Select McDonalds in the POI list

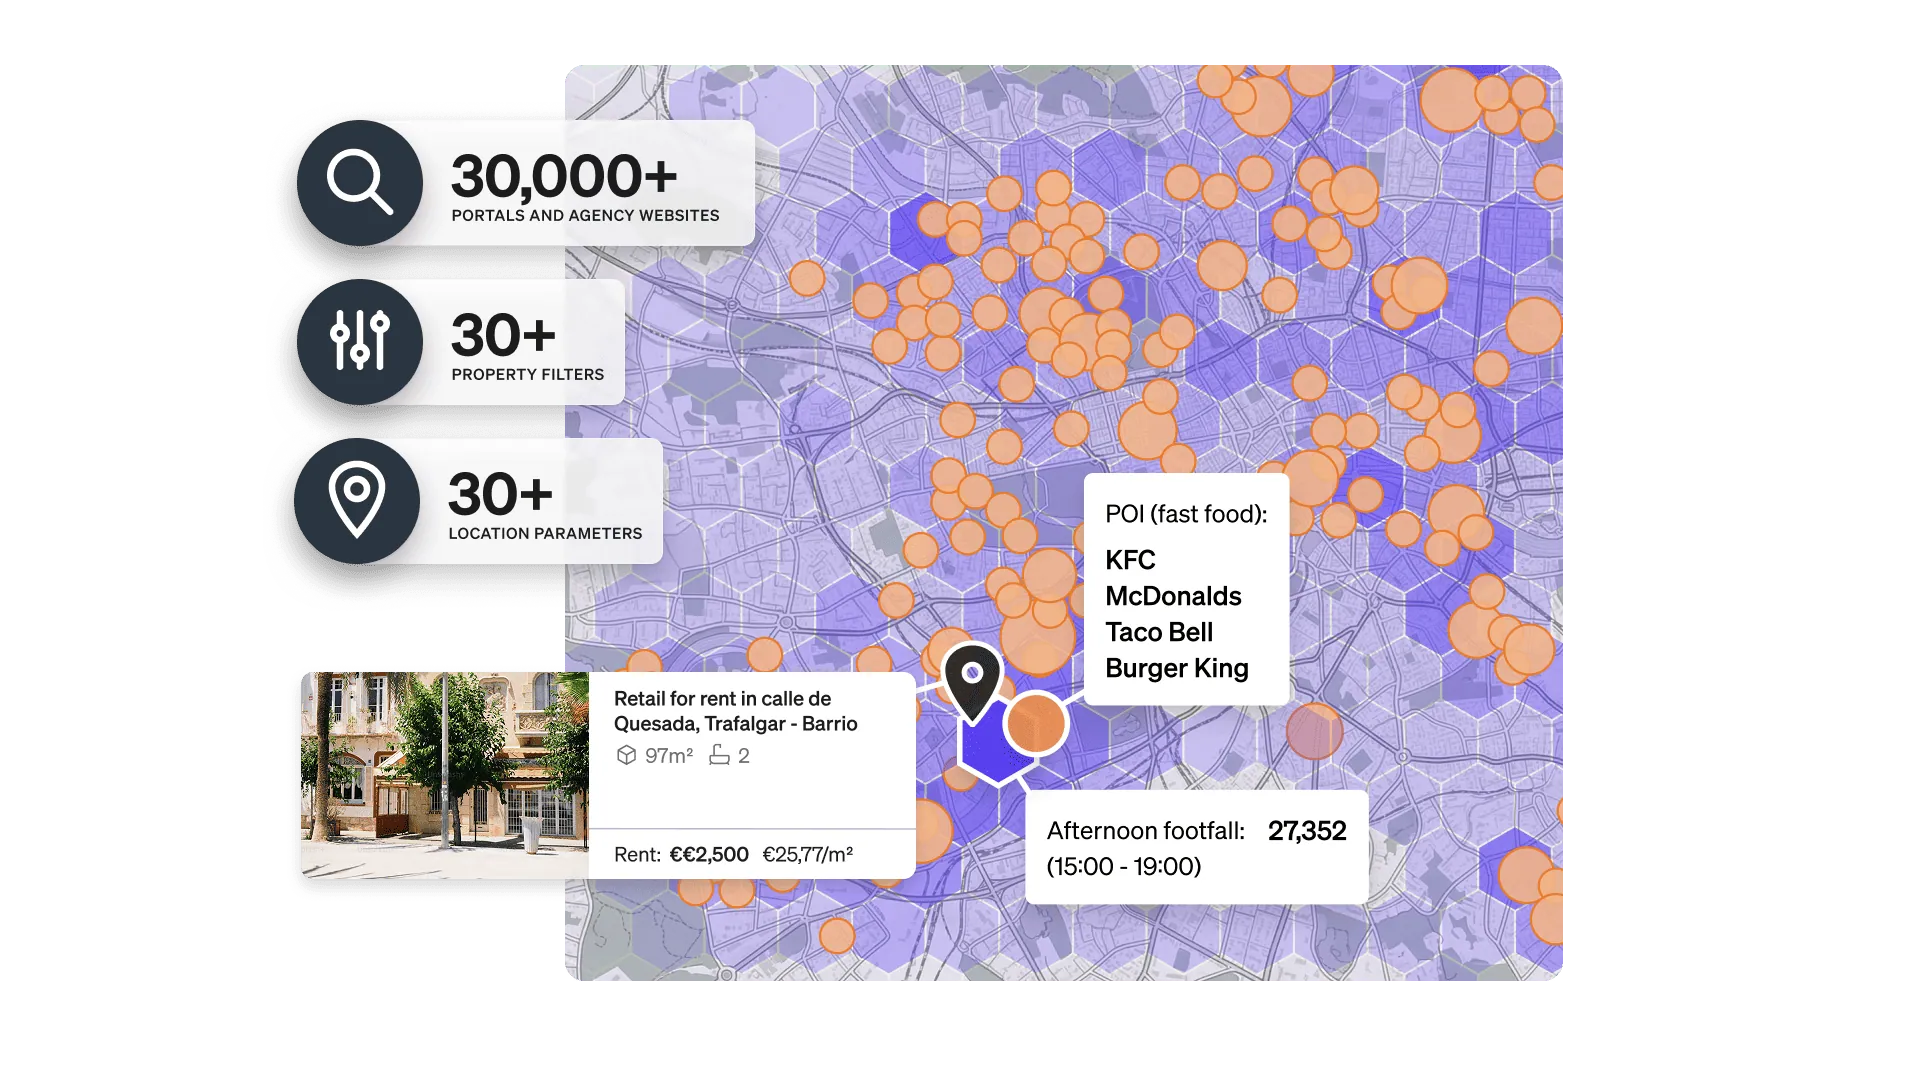pyautogui.click(x=1173, y=596)
